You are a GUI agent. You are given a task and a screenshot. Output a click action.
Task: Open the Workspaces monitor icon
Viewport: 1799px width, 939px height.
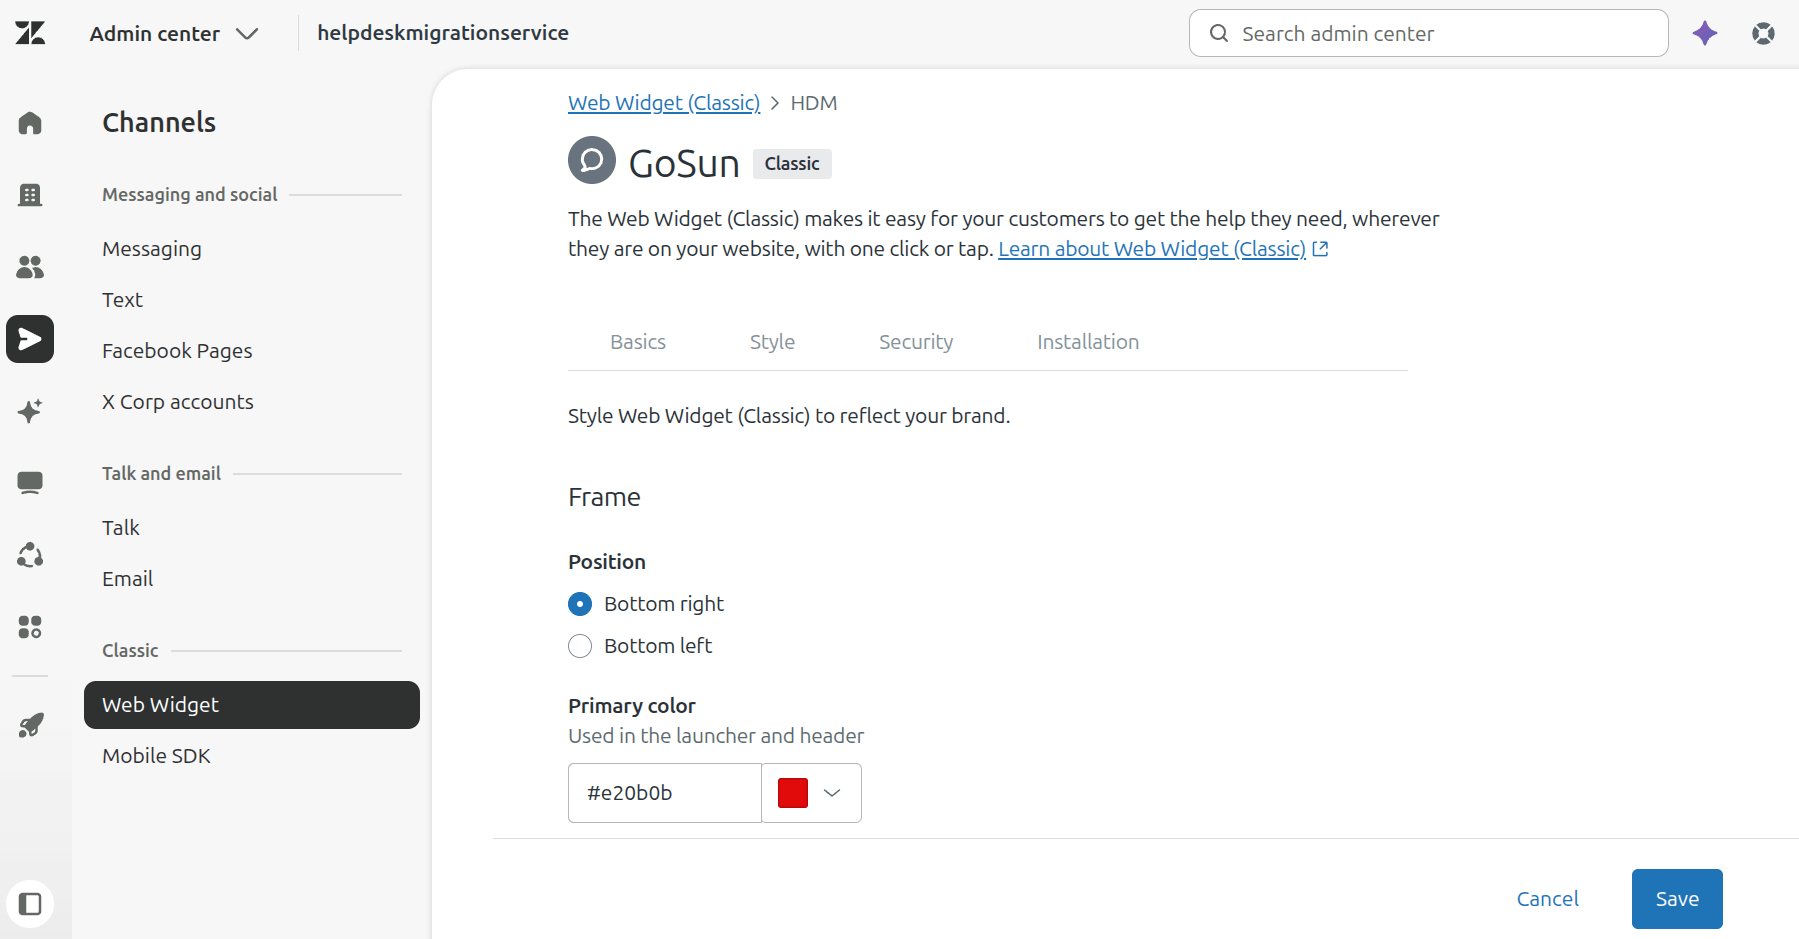30,483
